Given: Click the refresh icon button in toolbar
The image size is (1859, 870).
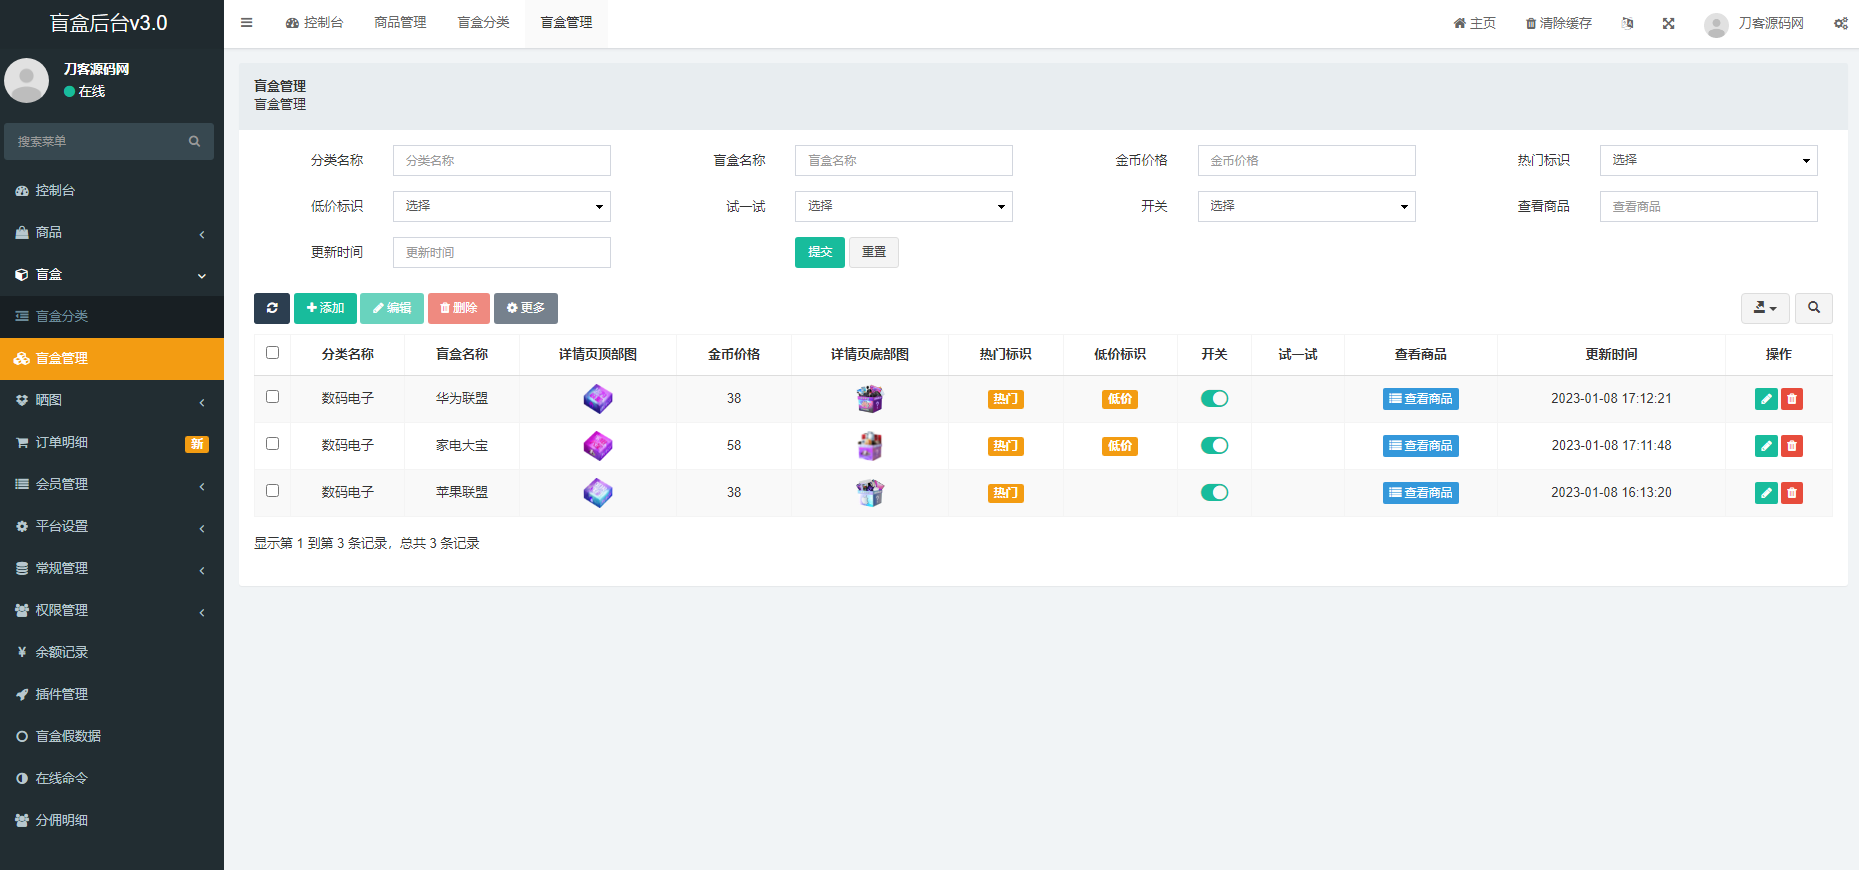Looking at the screenshot, I should (271, 308).
